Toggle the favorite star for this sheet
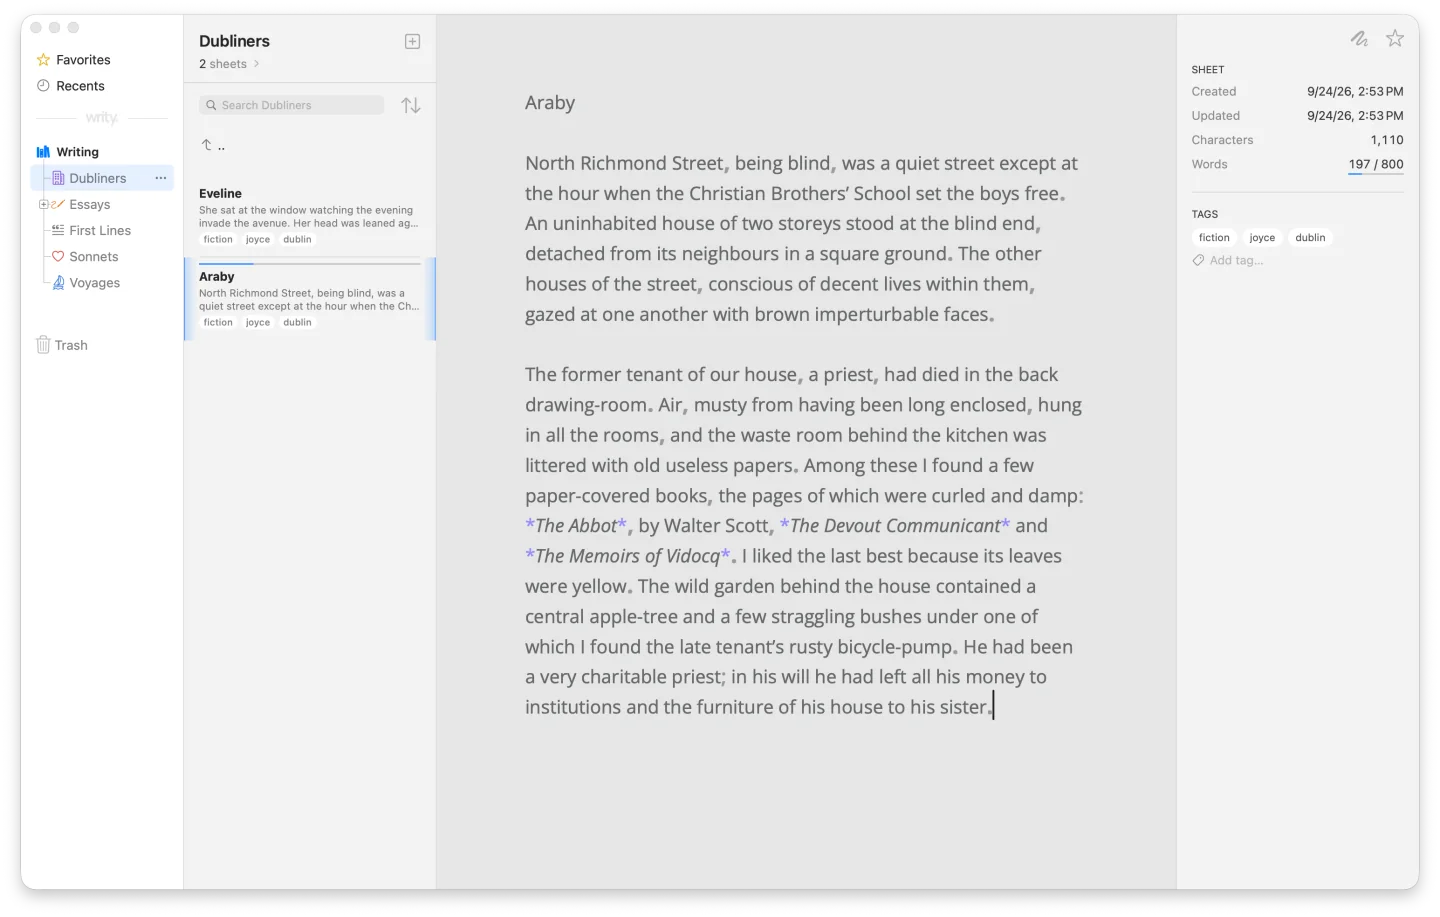Viewport: 1440px width, 917px height. point(1395,38)
